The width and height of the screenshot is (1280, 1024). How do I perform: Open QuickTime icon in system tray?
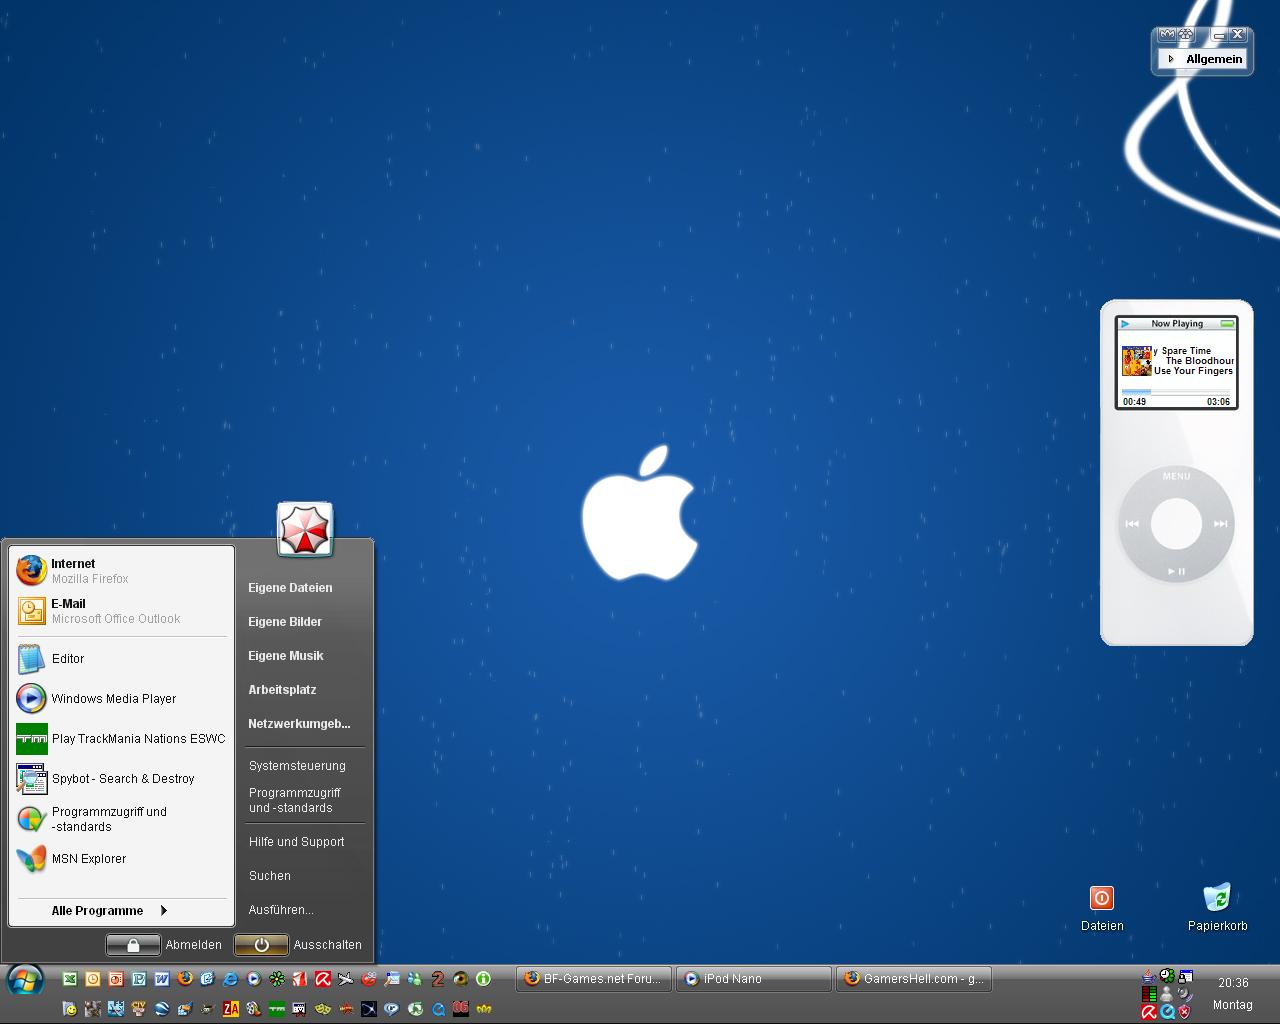pyautogui.click(x=1167, y=1012)
